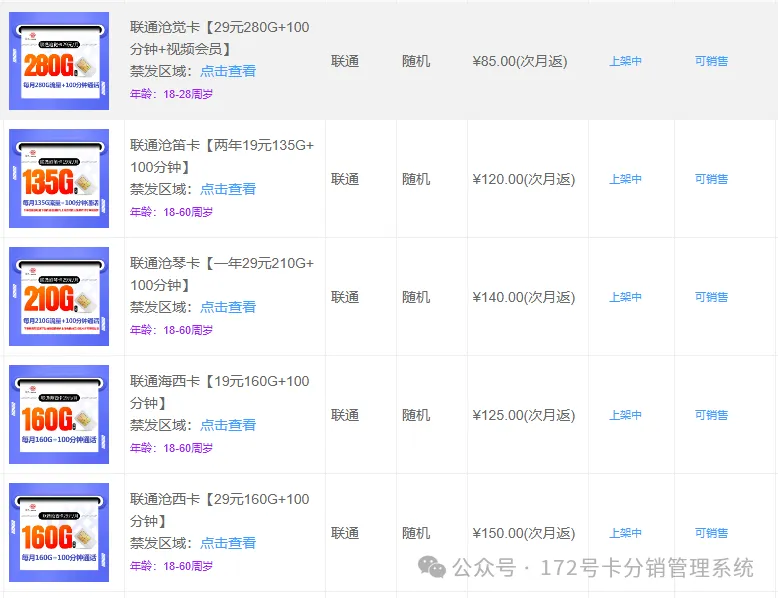Screen dimensions: 778x598
Task: Open the 联通海西卡 160G product thumbnail
Action: click(59, 415)
